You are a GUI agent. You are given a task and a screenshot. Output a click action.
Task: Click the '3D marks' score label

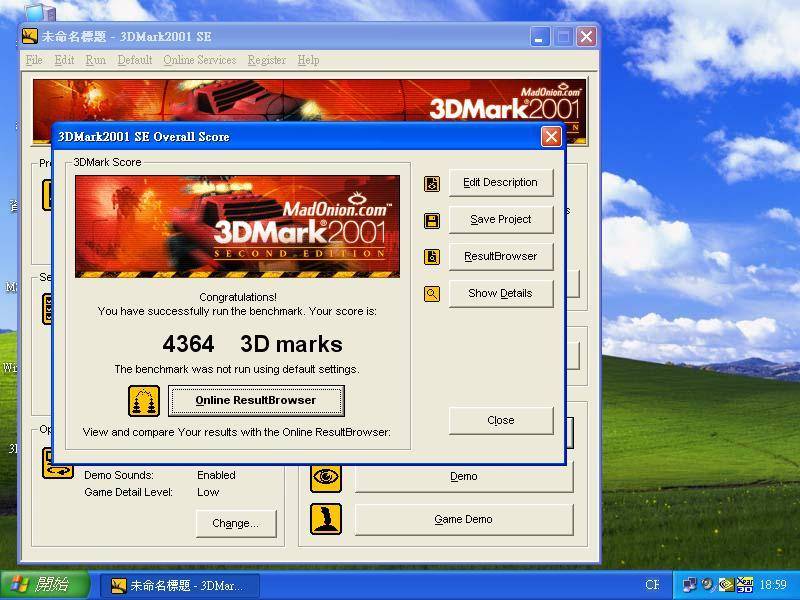tap(291, 344)
